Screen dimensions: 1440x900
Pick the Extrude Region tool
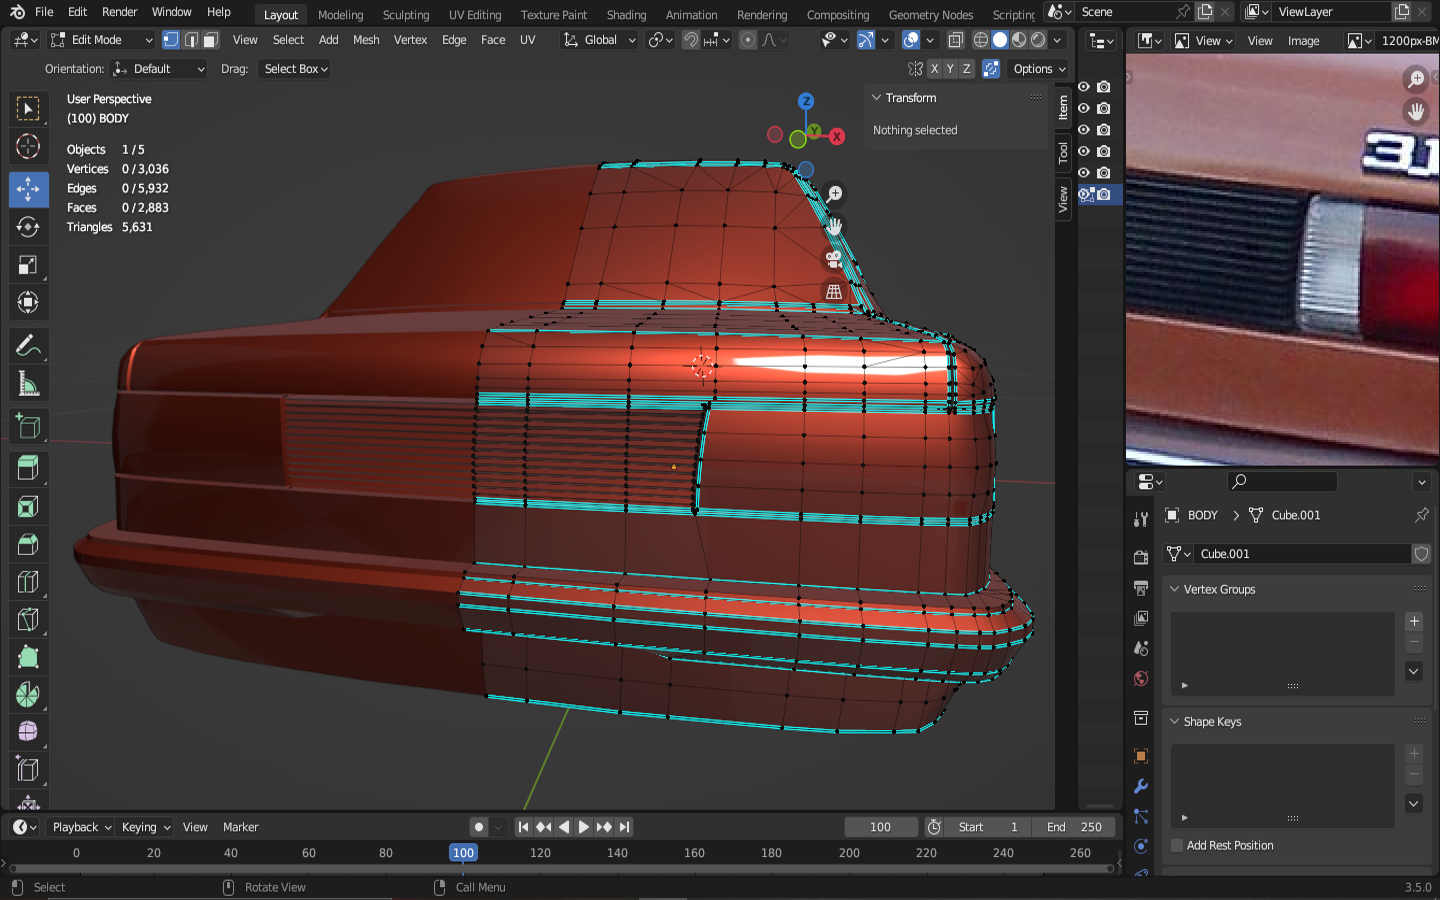click(28, 468)
